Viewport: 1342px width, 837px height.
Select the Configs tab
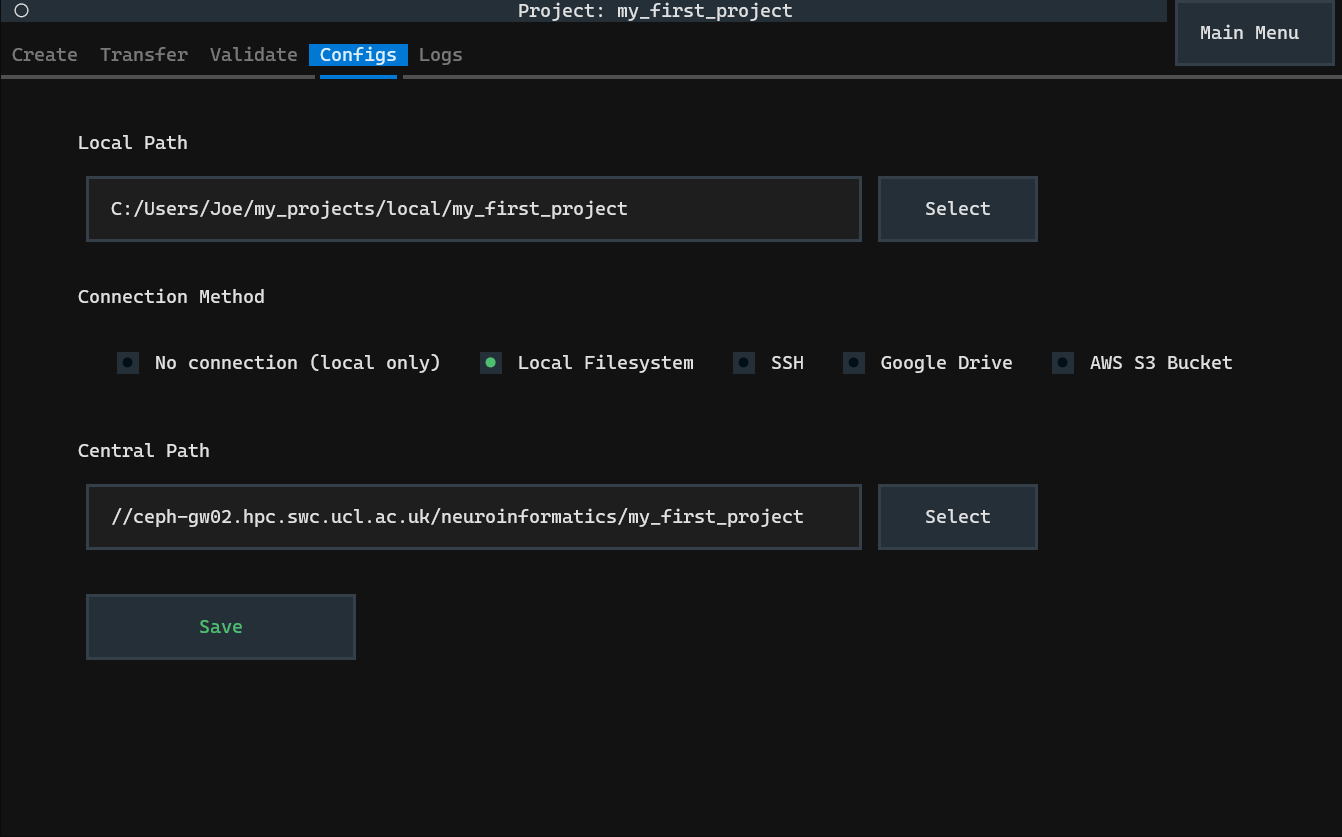[358, 55]
